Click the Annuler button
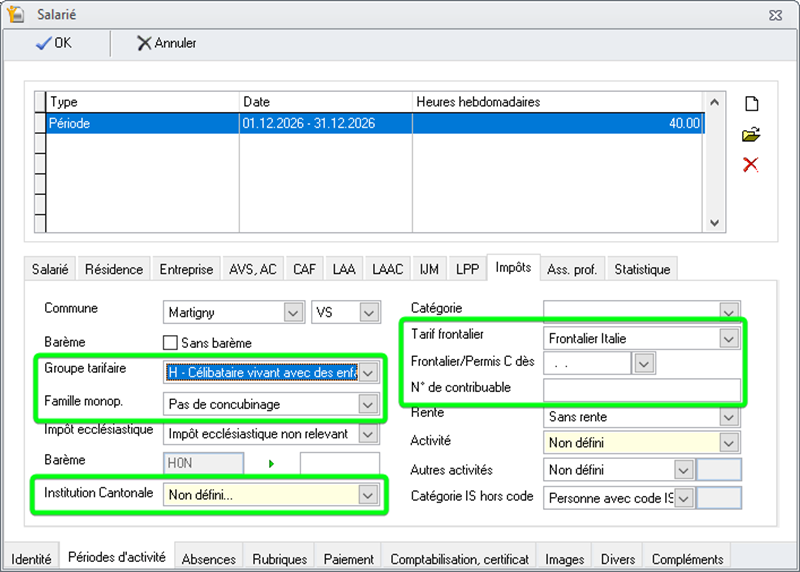Image resolution: width=800 pixels, height=572 pixels. (x=167, y=43)
